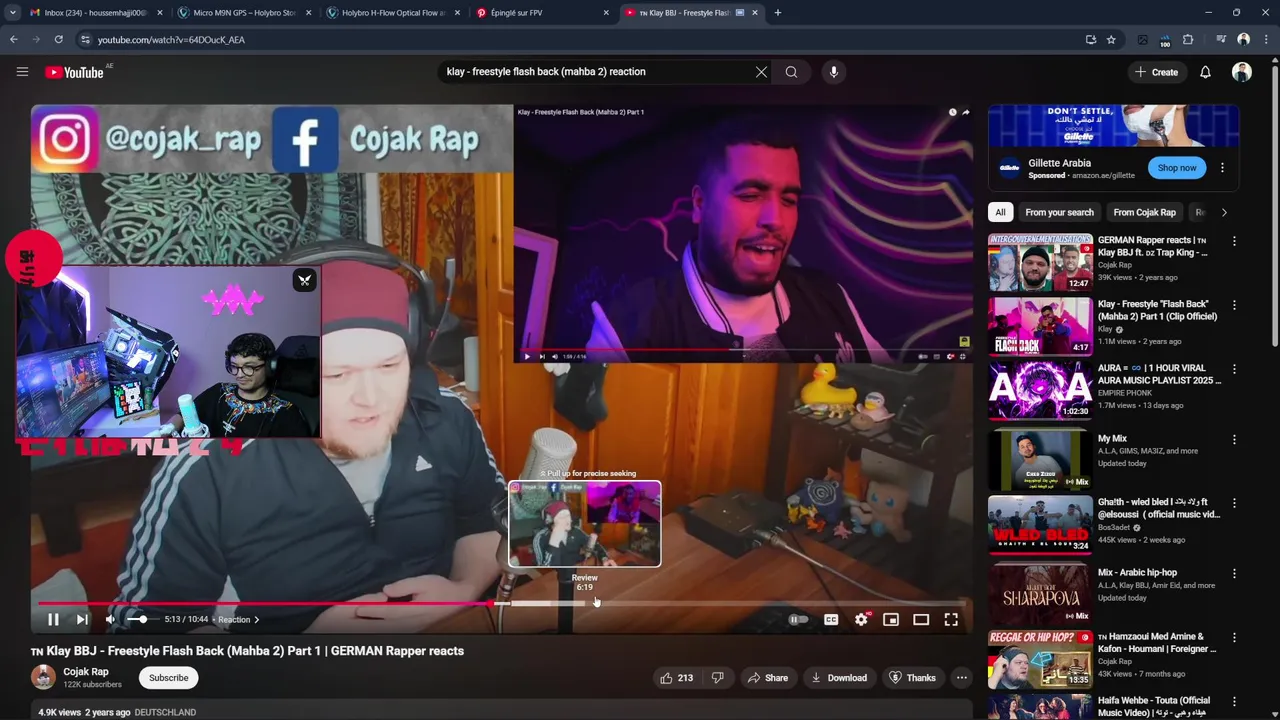The width and height of the screenshot is (1280, 720).
Task: Options menu for My Mix
Action: [1234, 439]
